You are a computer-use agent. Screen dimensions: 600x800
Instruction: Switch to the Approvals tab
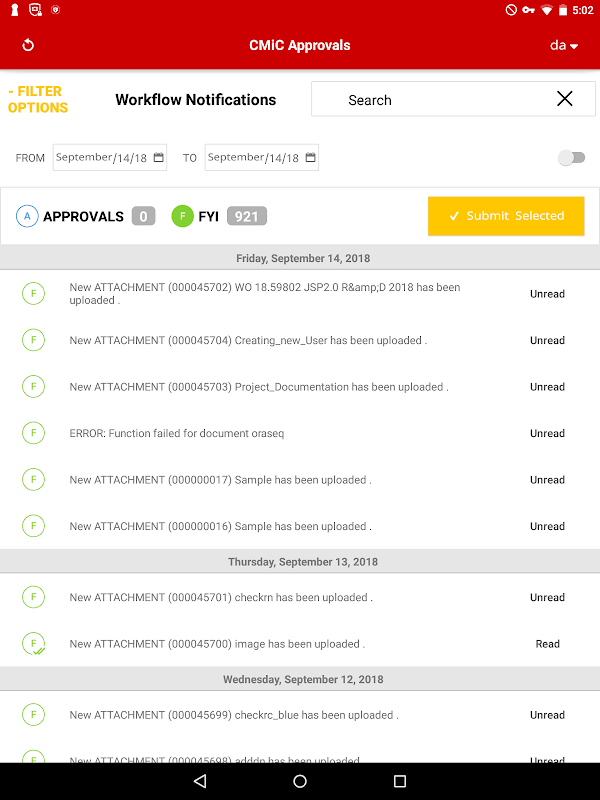pos(83,216)
